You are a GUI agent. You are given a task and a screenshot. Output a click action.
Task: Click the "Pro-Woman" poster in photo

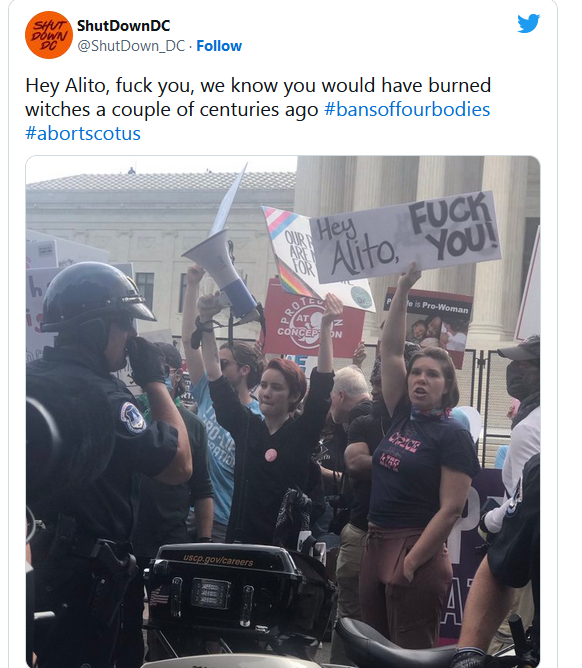430,322
